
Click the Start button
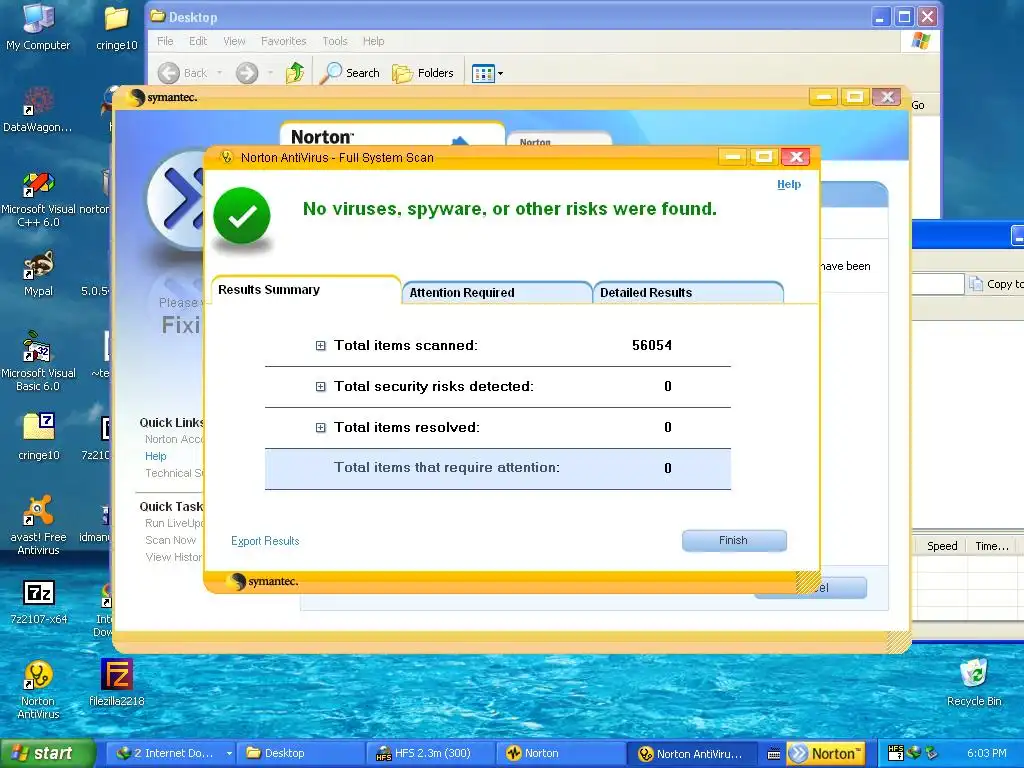tap(47, 753)
